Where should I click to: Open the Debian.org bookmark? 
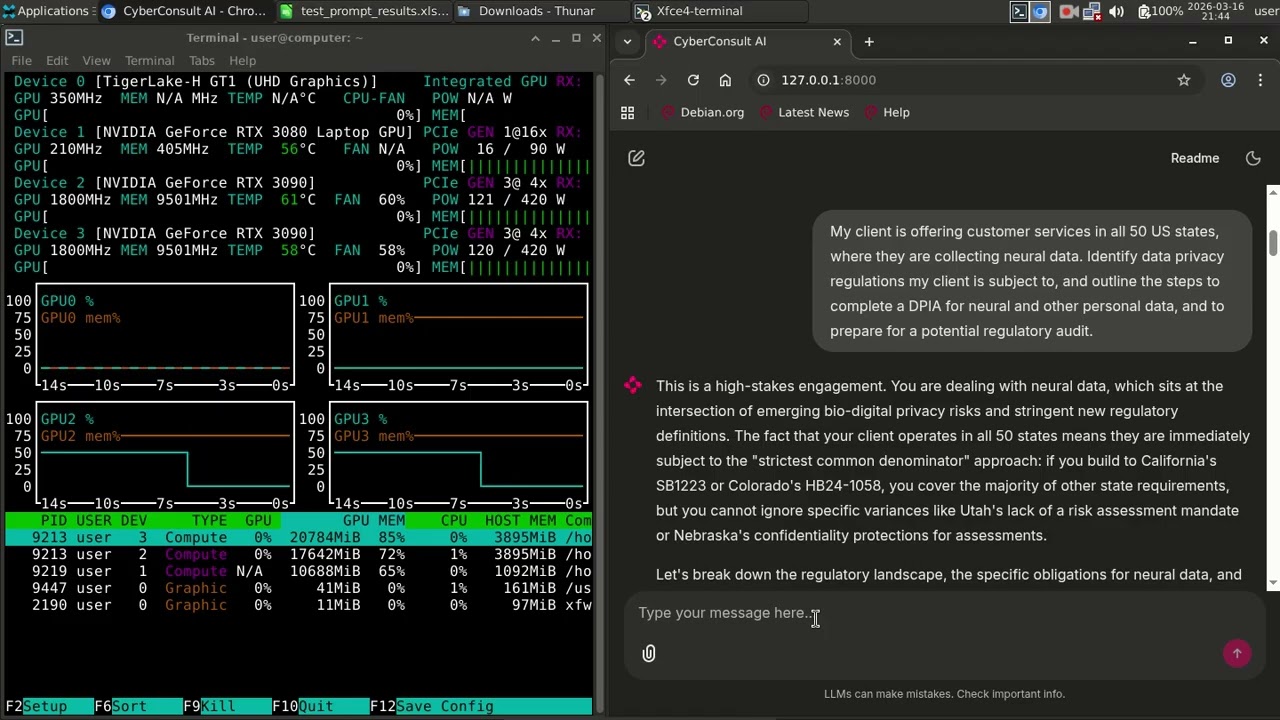(x=703, y=113)
